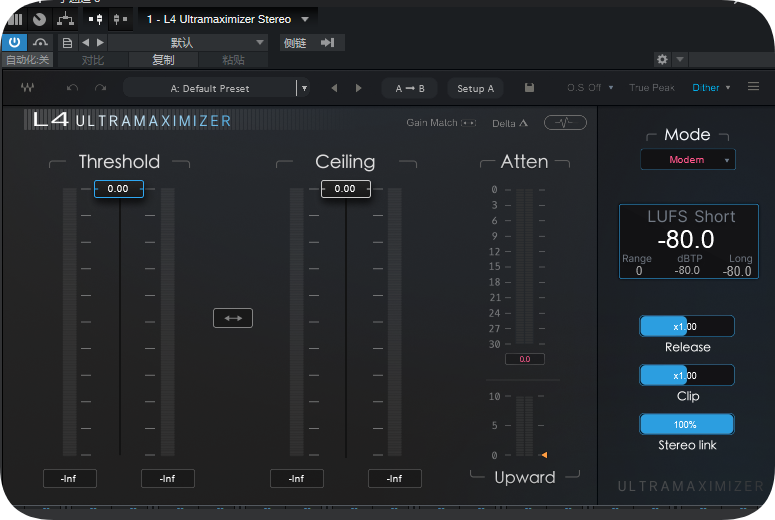Load the previous preset with left arrow
This screenshot has width=775, height=520.
coord(335,88)
